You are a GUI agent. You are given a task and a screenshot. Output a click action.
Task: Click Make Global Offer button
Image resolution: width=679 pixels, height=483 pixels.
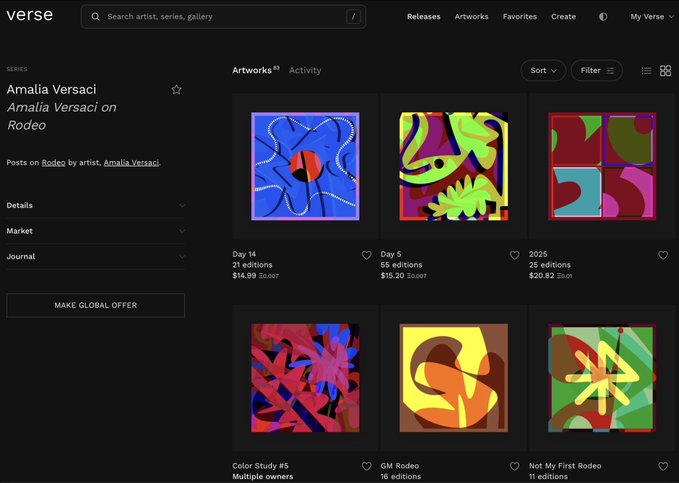click(96, 305)
